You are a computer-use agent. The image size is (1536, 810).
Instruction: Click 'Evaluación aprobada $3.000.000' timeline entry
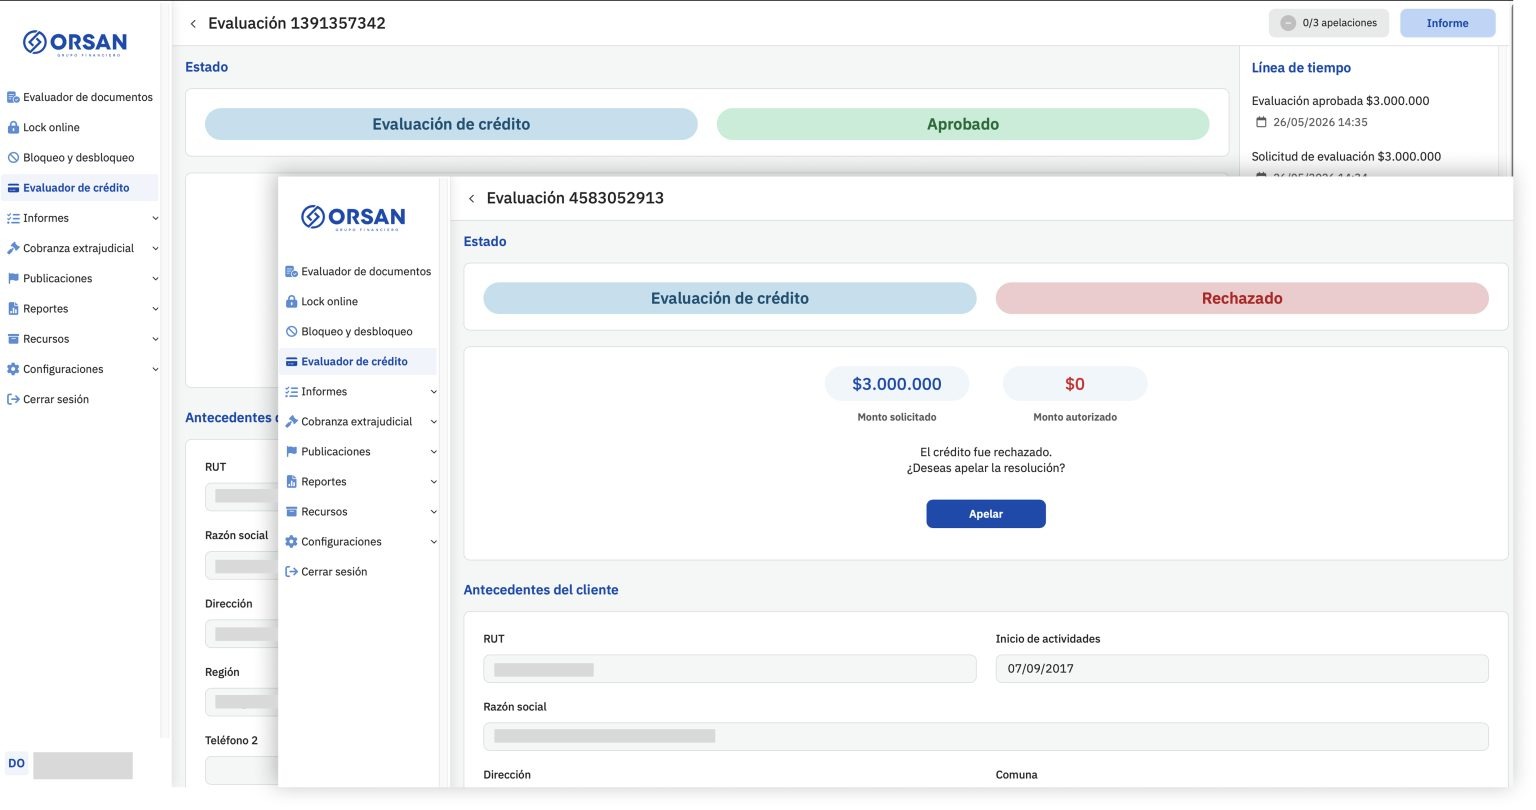click(x=1340, y=101)
